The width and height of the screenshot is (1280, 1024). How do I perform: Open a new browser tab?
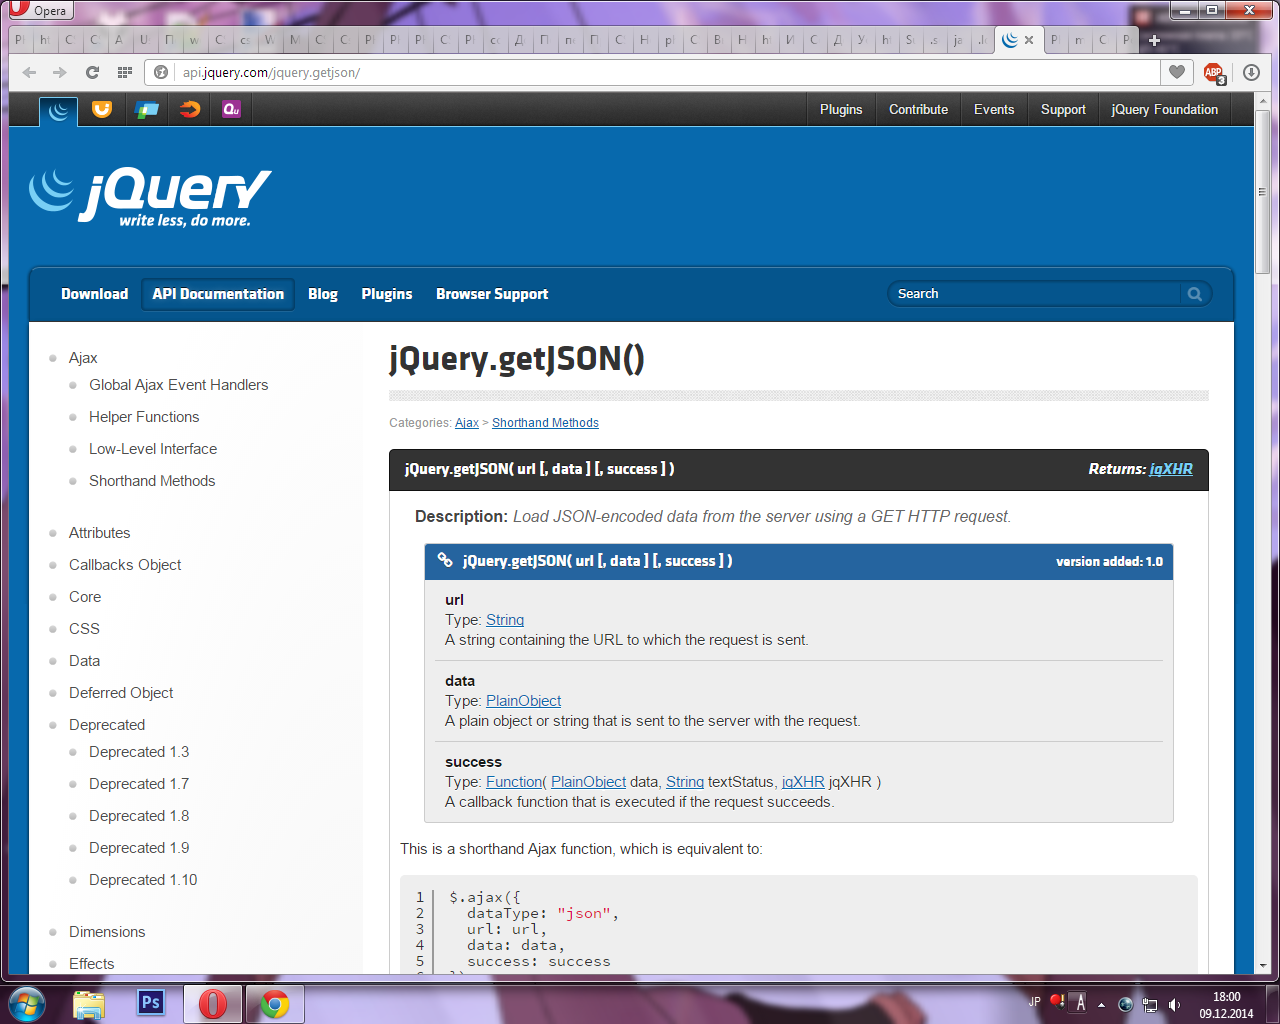pos(1154,41)
